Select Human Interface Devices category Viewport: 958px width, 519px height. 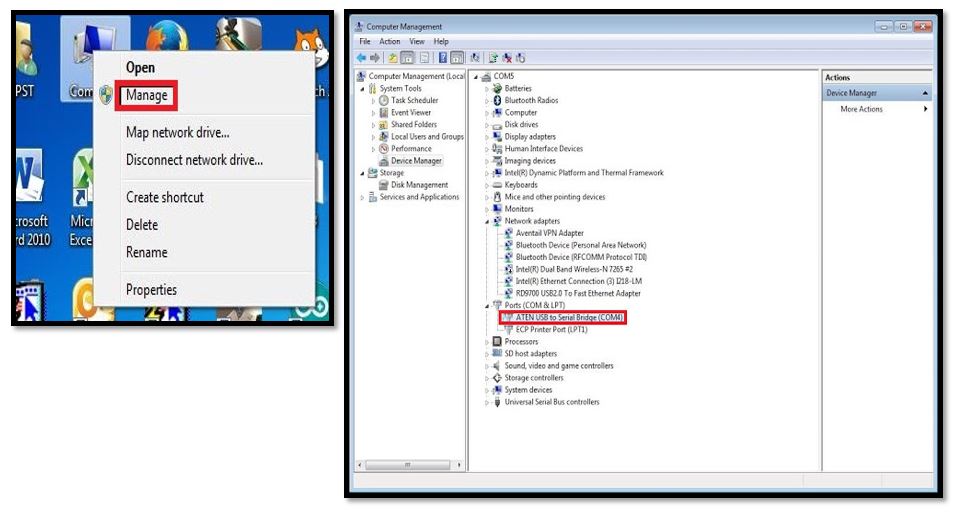click(x=543, y=149)
